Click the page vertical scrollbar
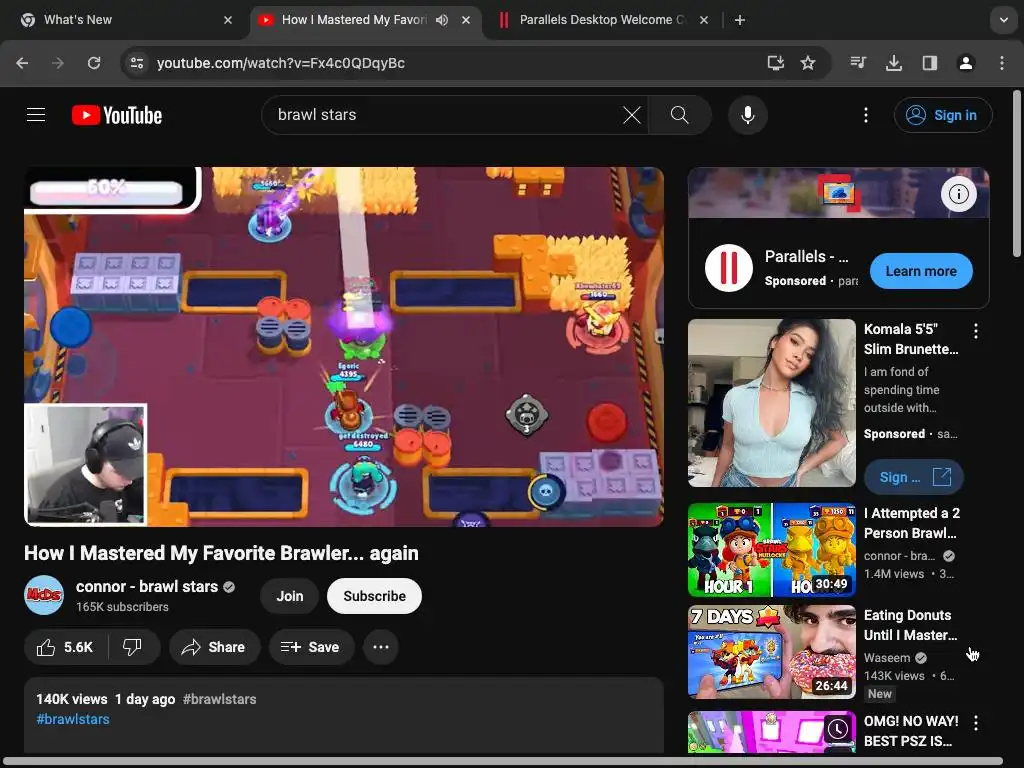 [x=1016, y=174]
